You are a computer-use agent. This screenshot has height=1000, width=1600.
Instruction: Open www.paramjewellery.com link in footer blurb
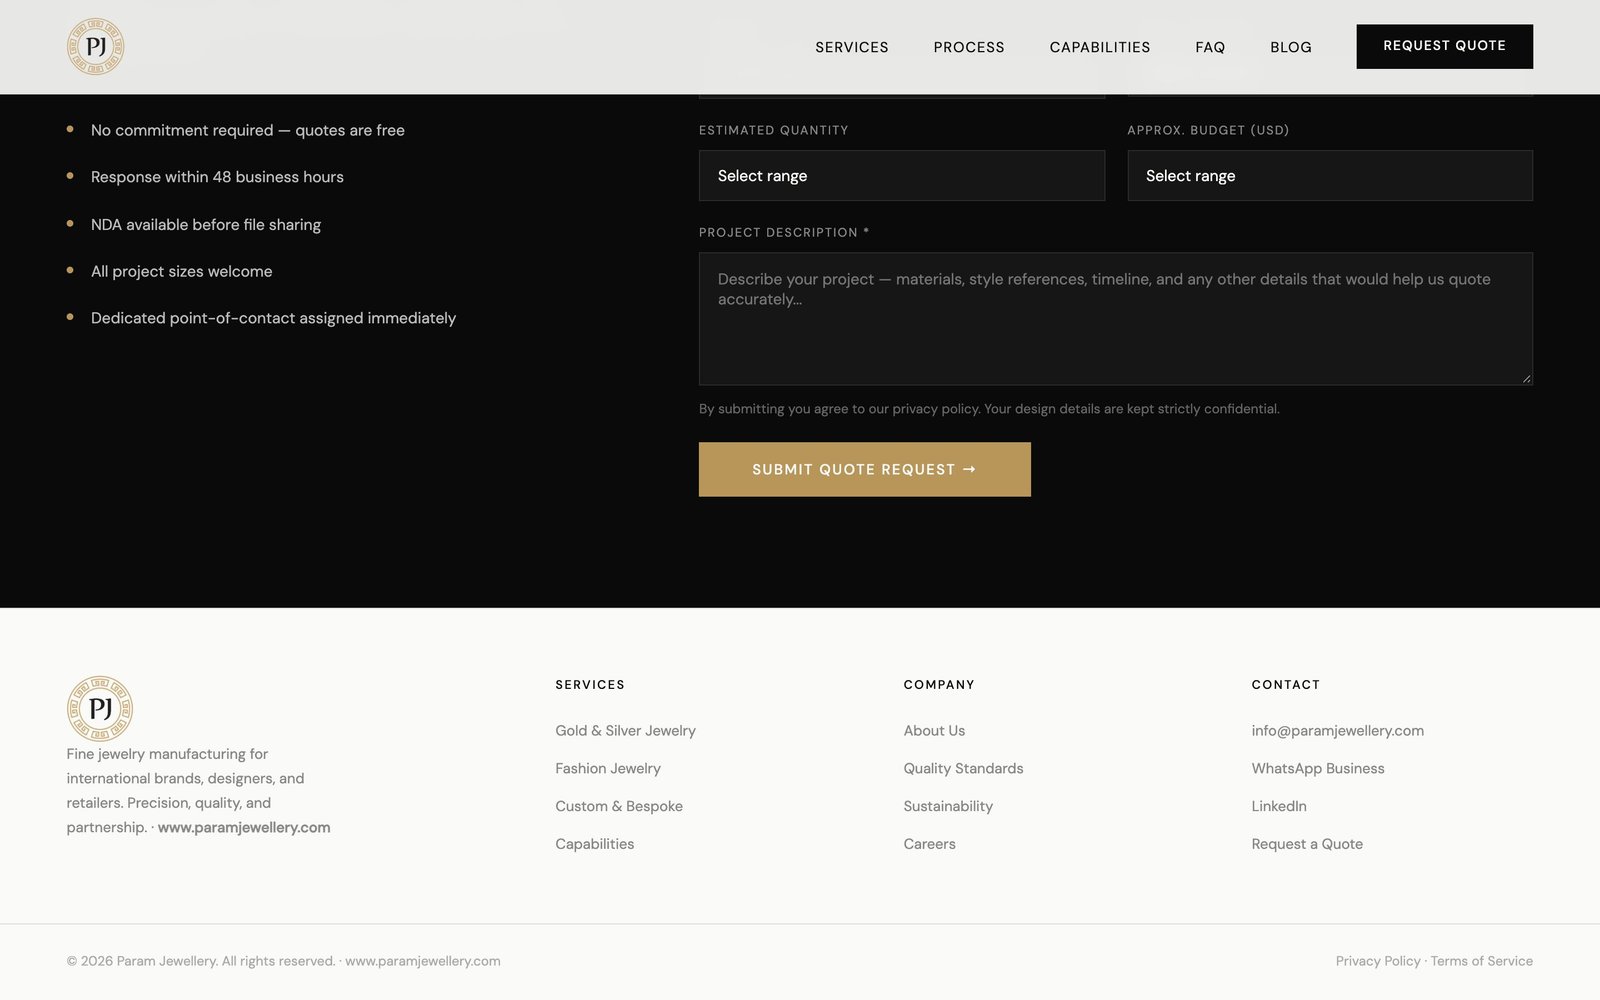point(244,828)
